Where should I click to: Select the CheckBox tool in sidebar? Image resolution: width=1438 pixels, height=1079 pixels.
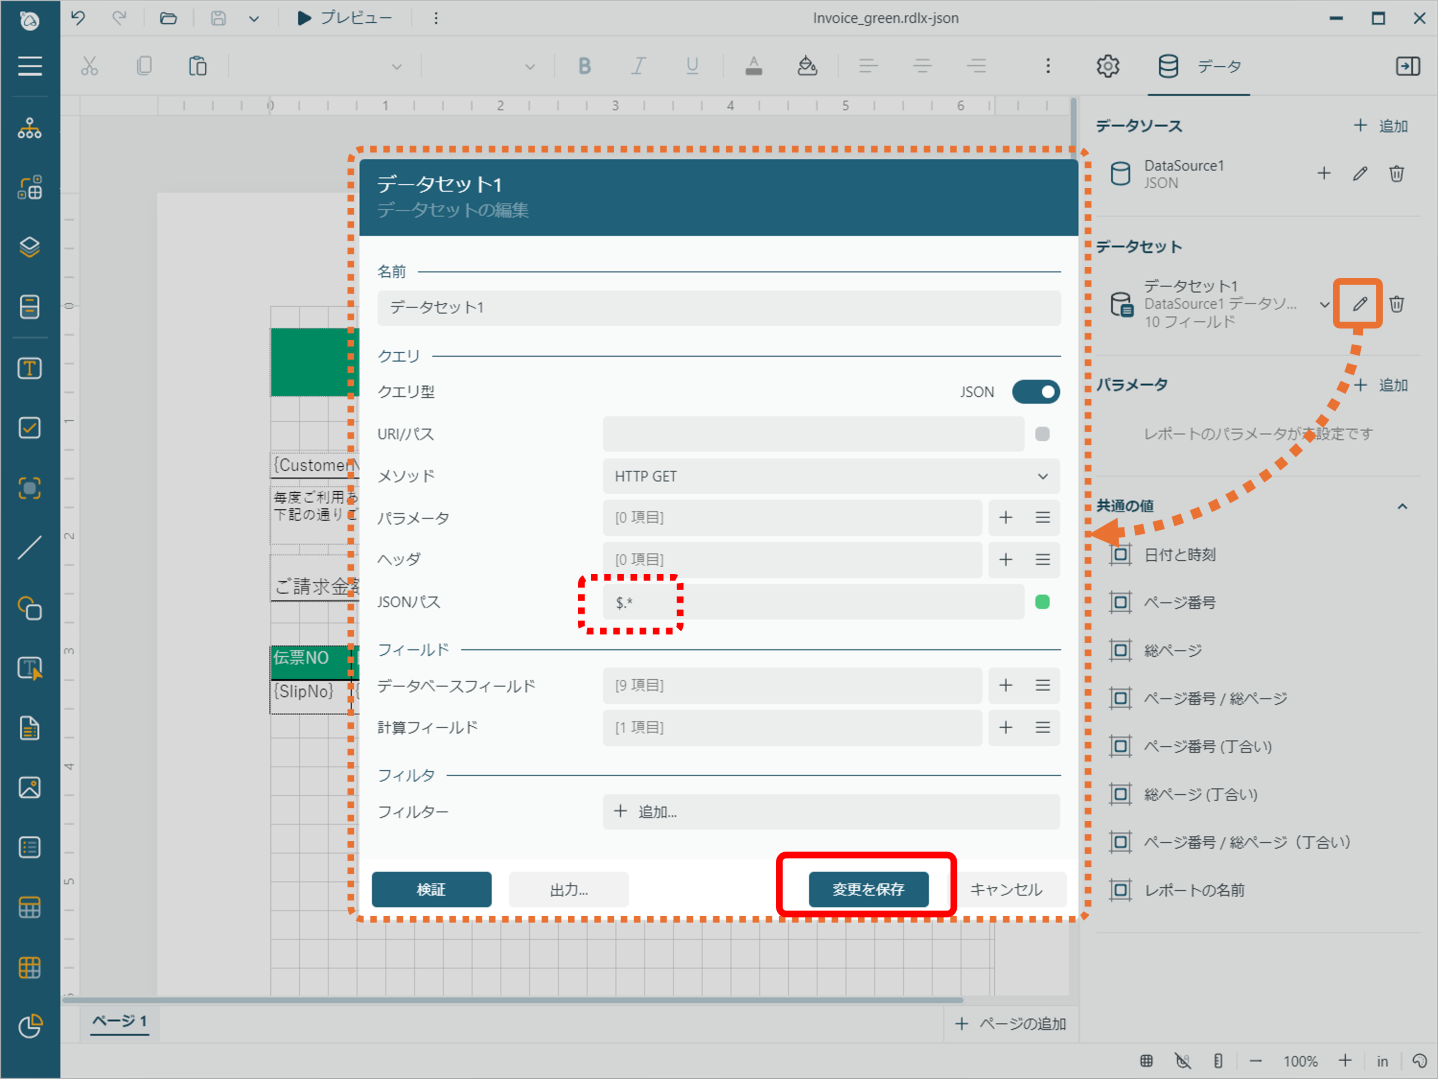(30, 428)
